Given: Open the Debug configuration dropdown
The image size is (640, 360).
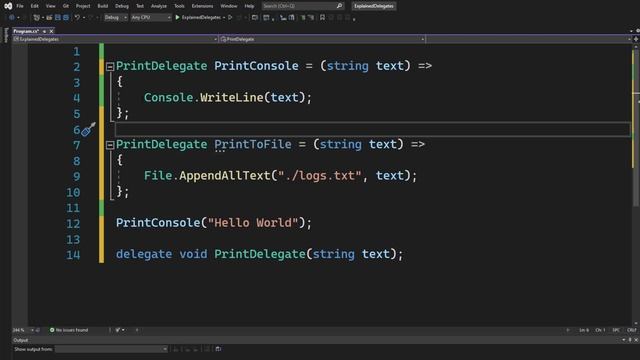Looking at the screenshot, I should (x=116, y=18).
